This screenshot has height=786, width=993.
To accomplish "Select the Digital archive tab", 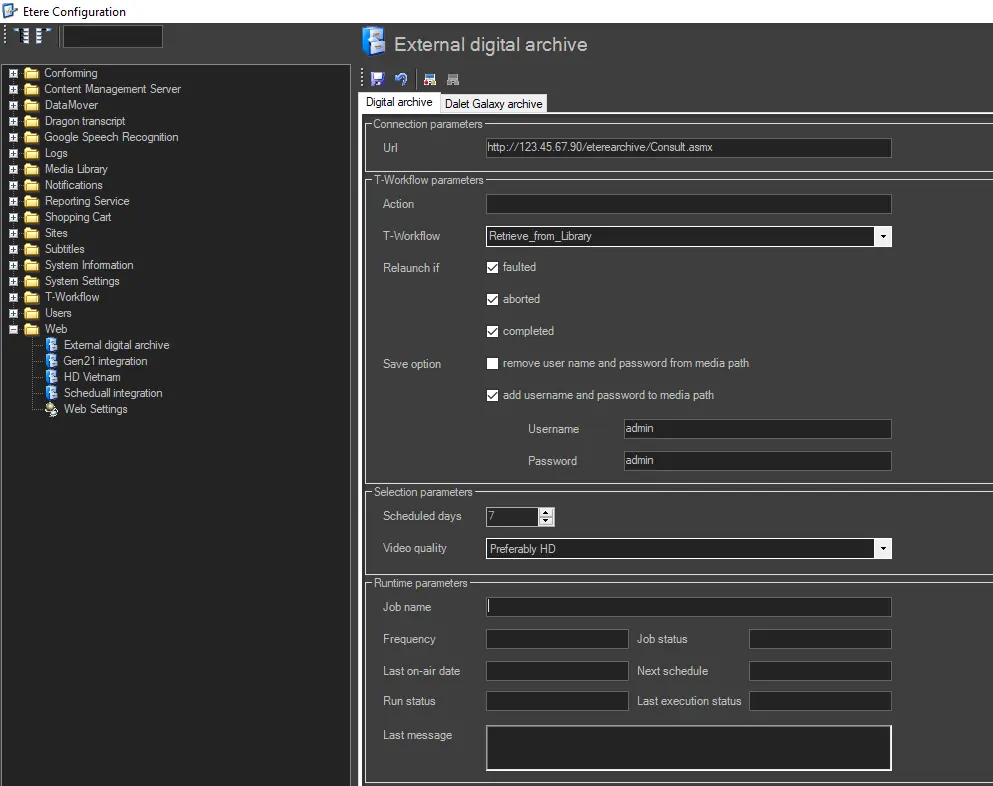I will pos(399,103).
